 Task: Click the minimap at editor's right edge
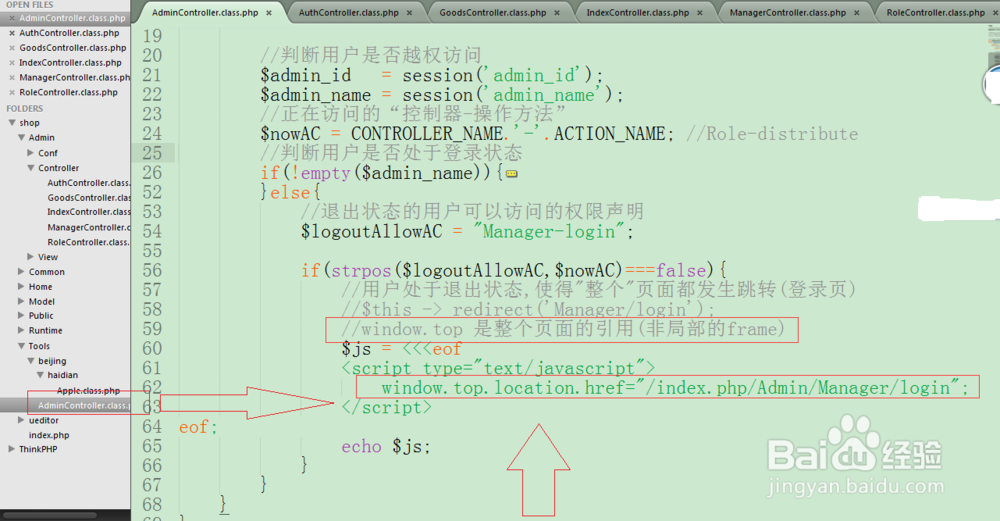[994, 45]
